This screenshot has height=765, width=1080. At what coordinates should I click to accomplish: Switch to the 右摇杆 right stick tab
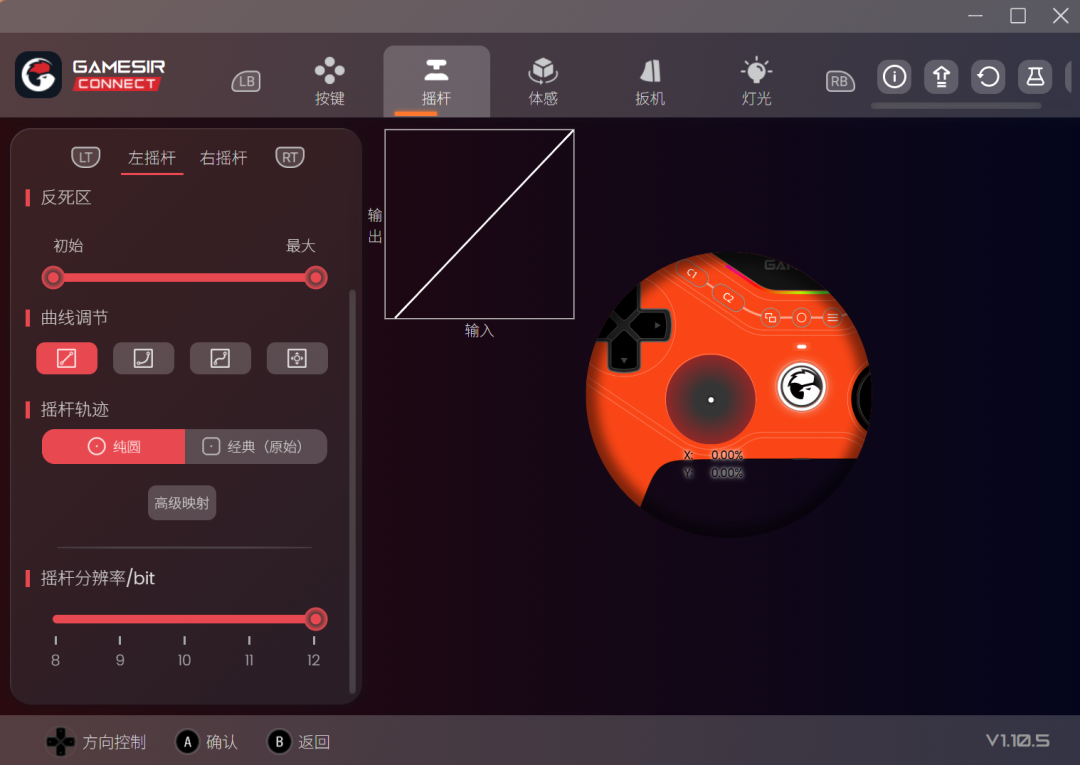coord(223,158)
